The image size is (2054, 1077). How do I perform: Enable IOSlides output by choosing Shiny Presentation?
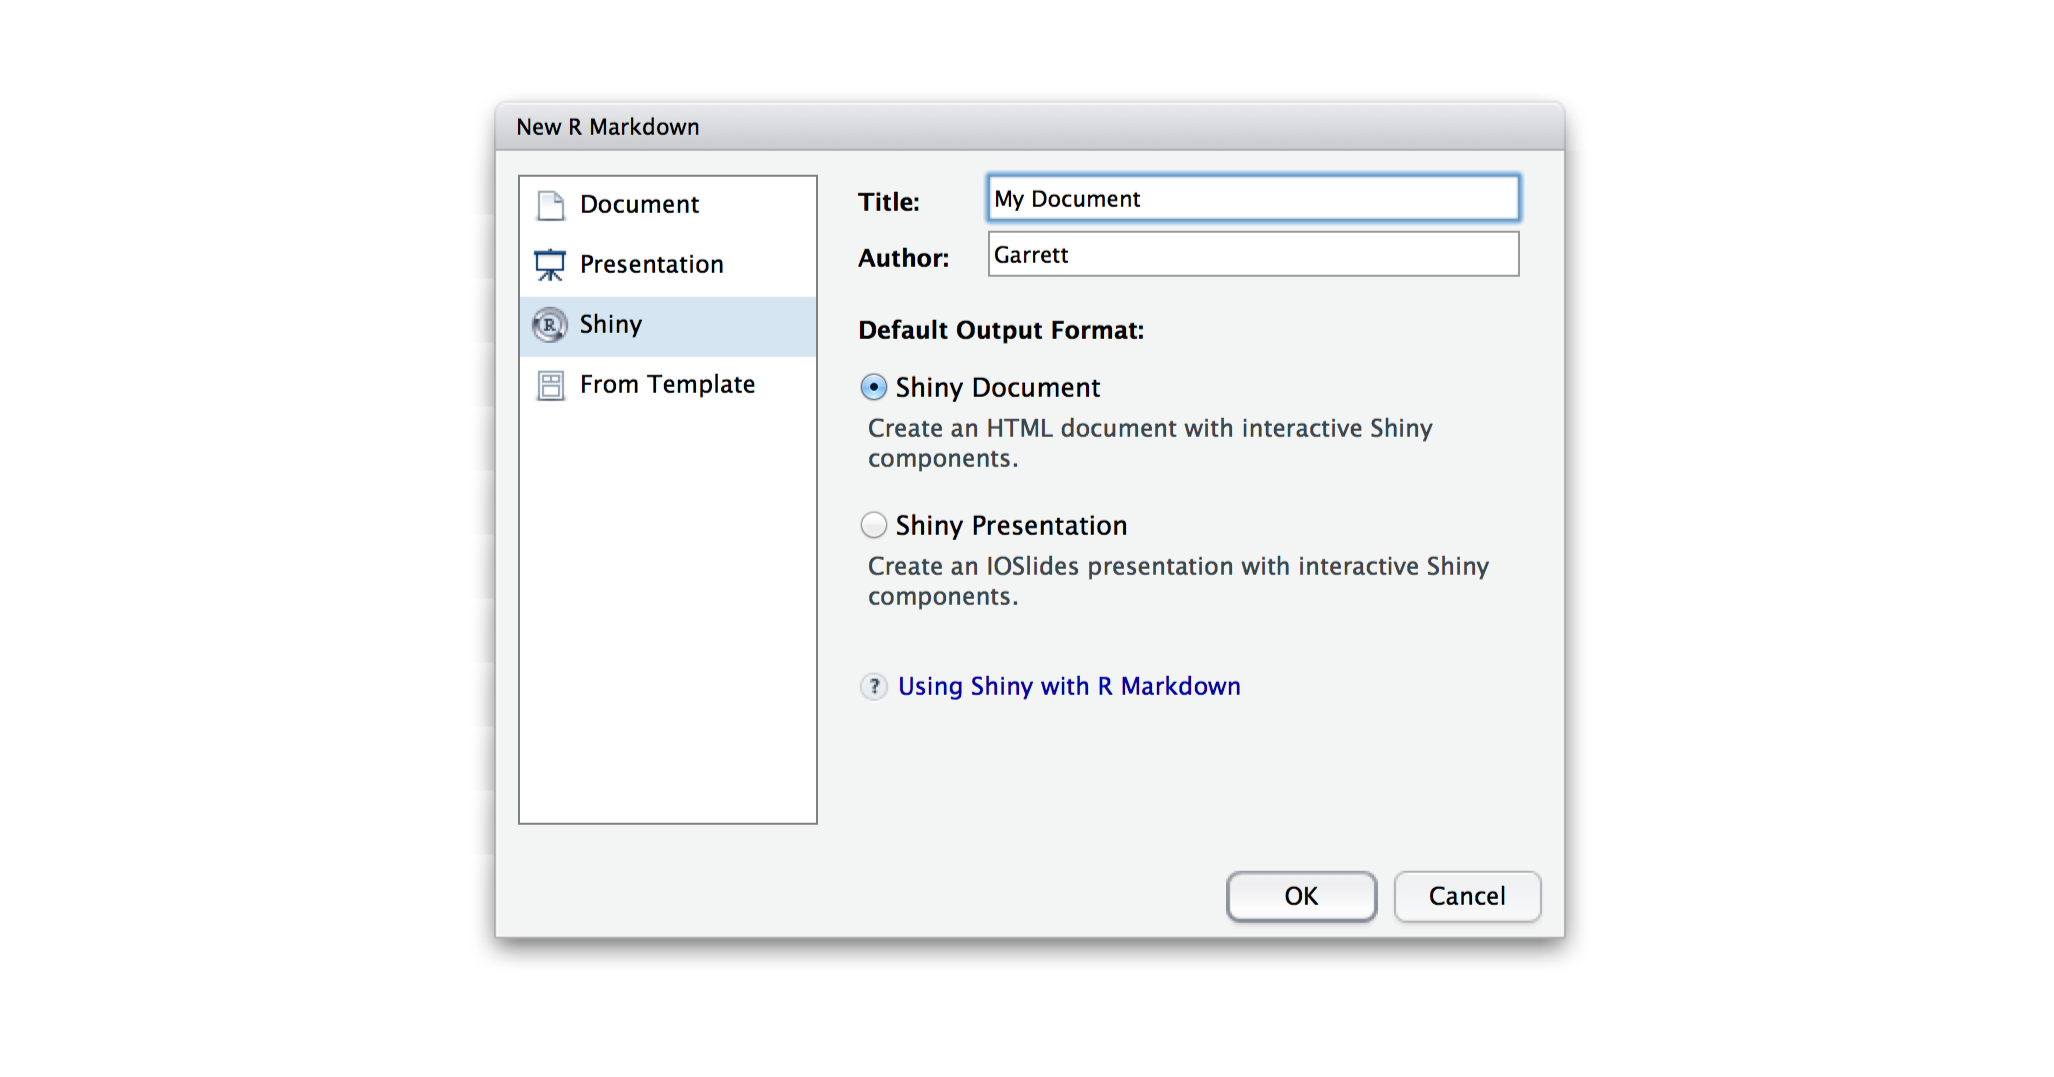[x=873, y=524]
